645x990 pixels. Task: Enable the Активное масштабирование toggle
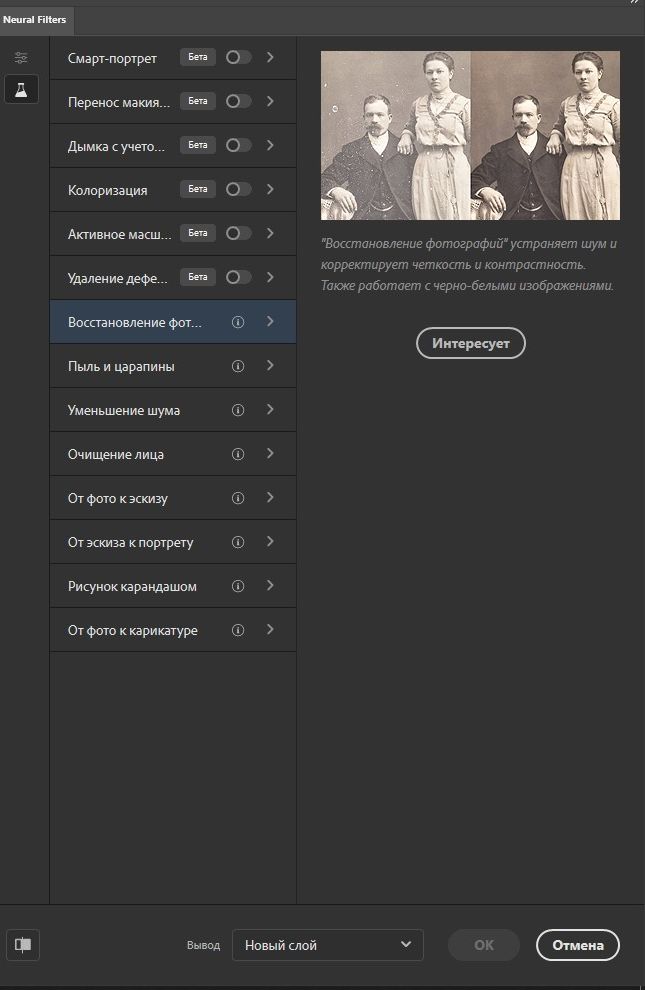[x=238, y=233]
